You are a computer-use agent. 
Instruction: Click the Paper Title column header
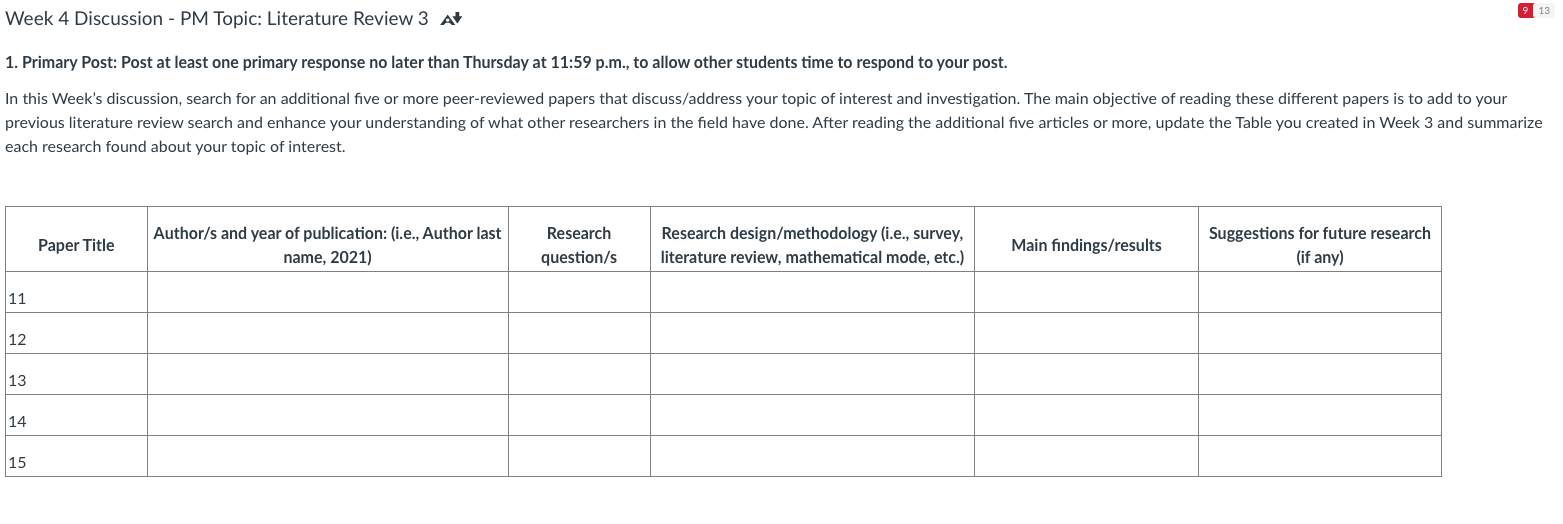point(76,245)
